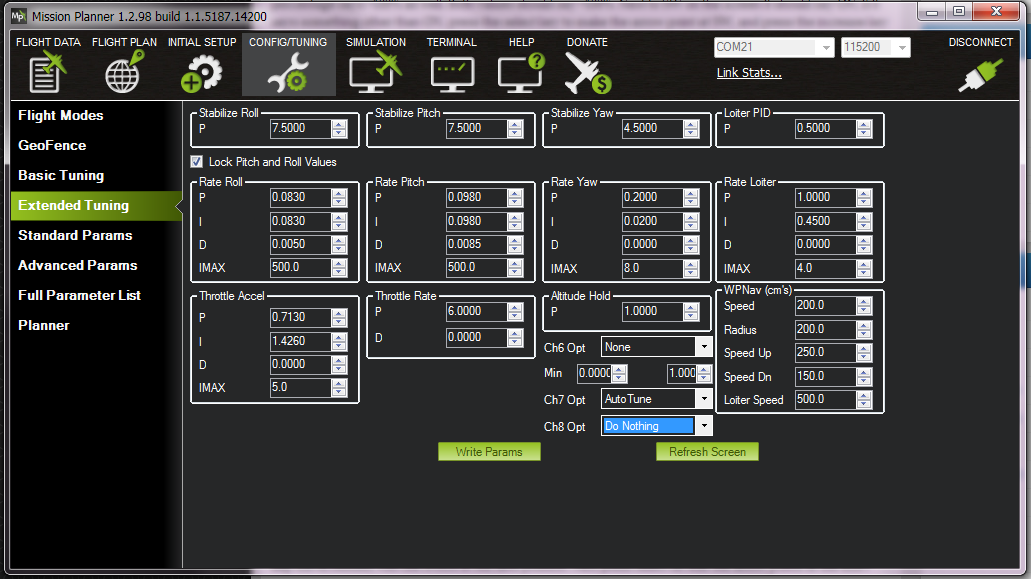Focus the WPNav Speed Dn value field
The width and height of the screenshot is (1031, 579).
pos(825,376)
